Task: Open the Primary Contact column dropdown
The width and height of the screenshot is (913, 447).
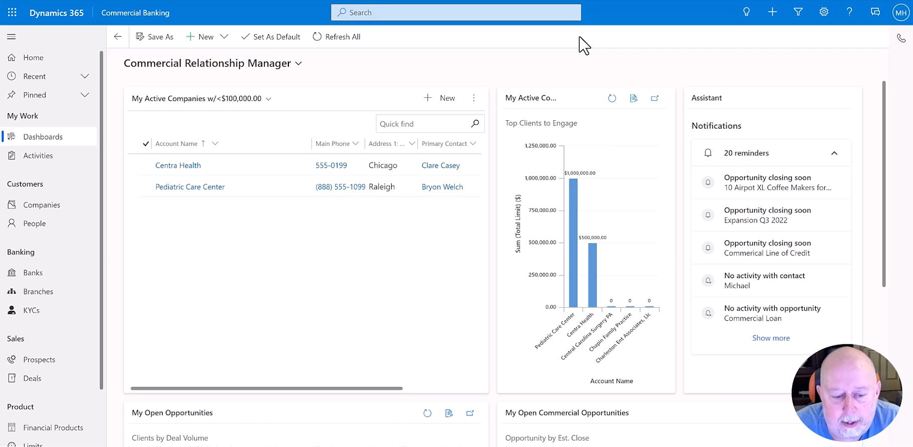Action: click(x=472, y=144)
